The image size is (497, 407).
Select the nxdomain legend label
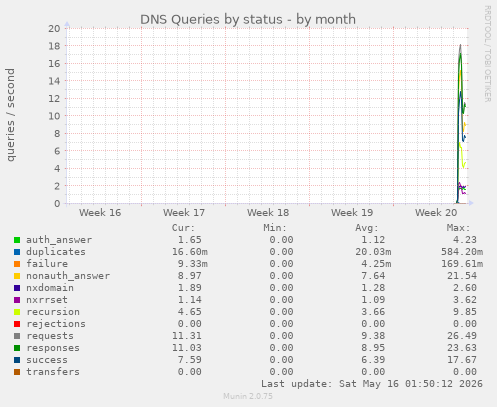pos(50,288)
